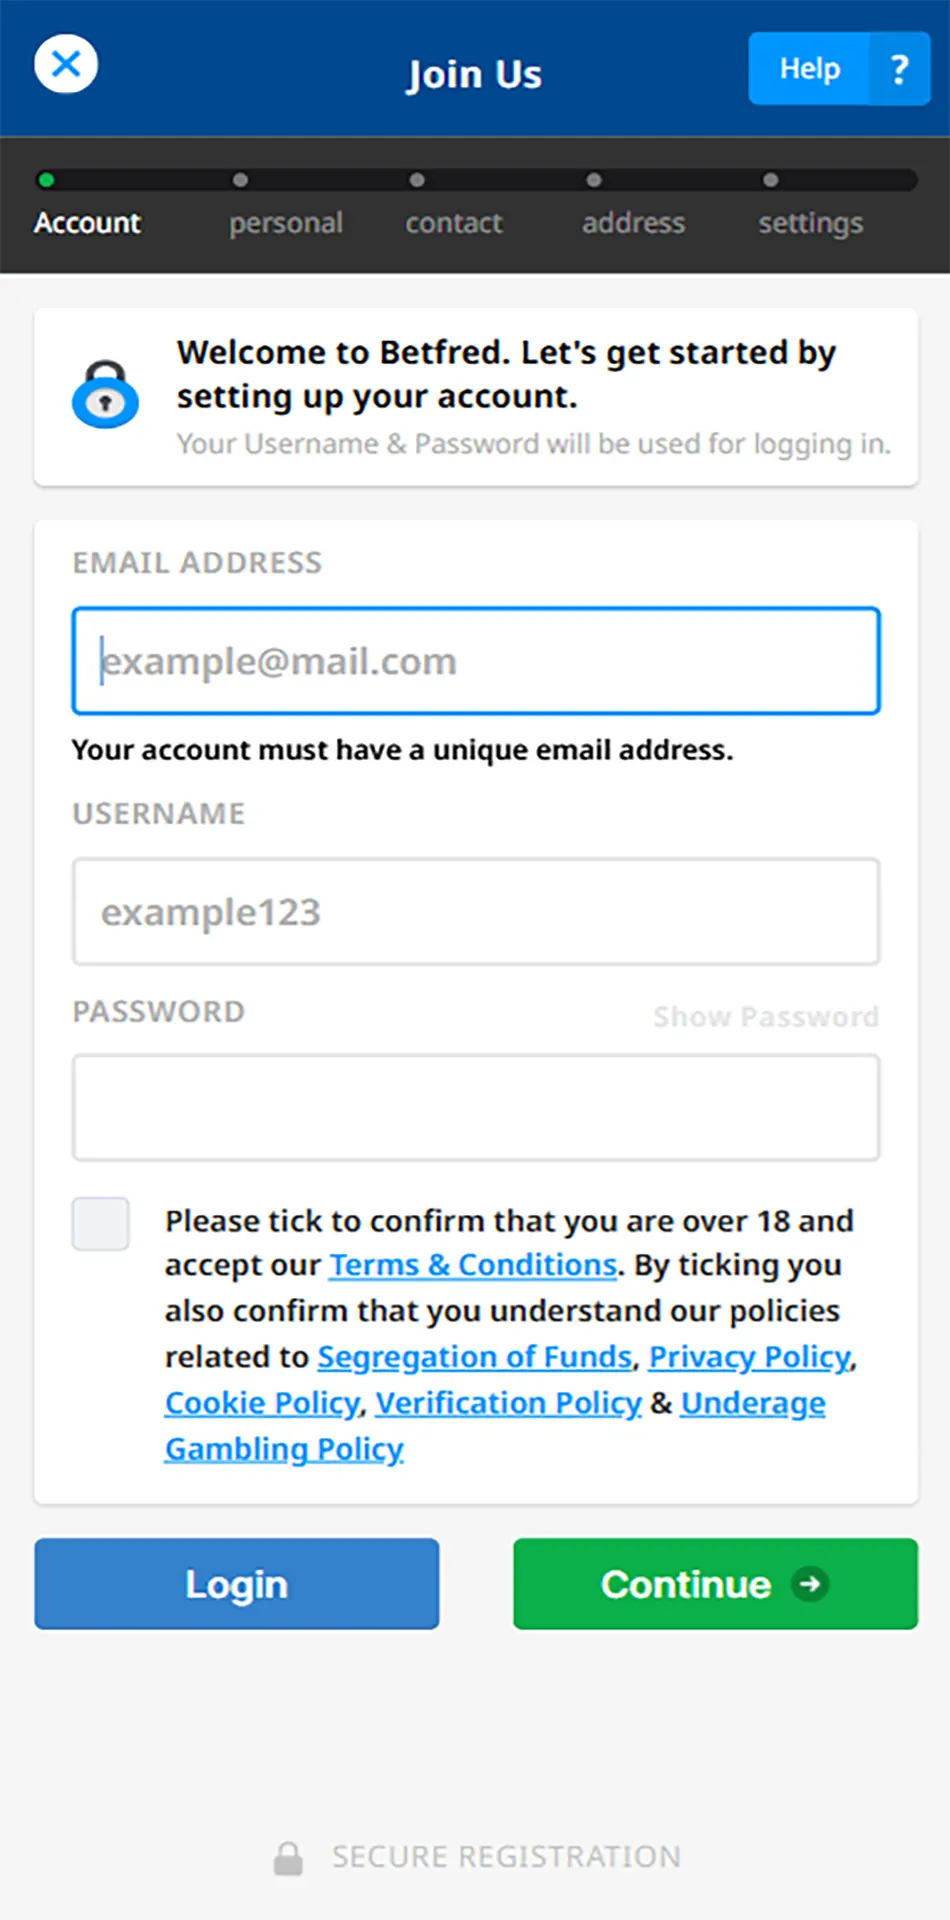The width and height of the screenshot is (950, 1920).
Task: Click the question mark help icon
Action: point(900,69)
